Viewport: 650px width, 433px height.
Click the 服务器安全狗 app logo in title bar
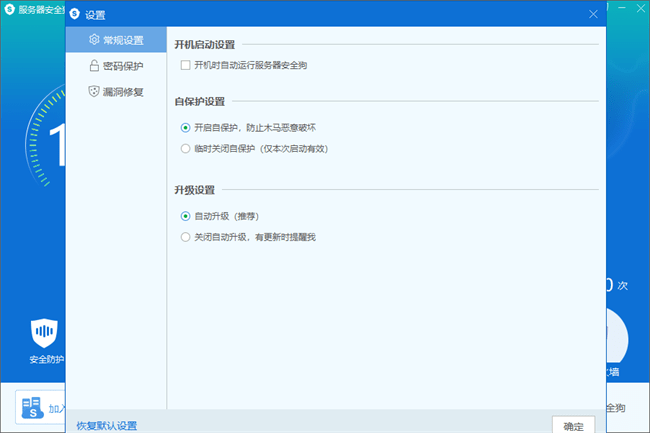(x=9, y=10)
